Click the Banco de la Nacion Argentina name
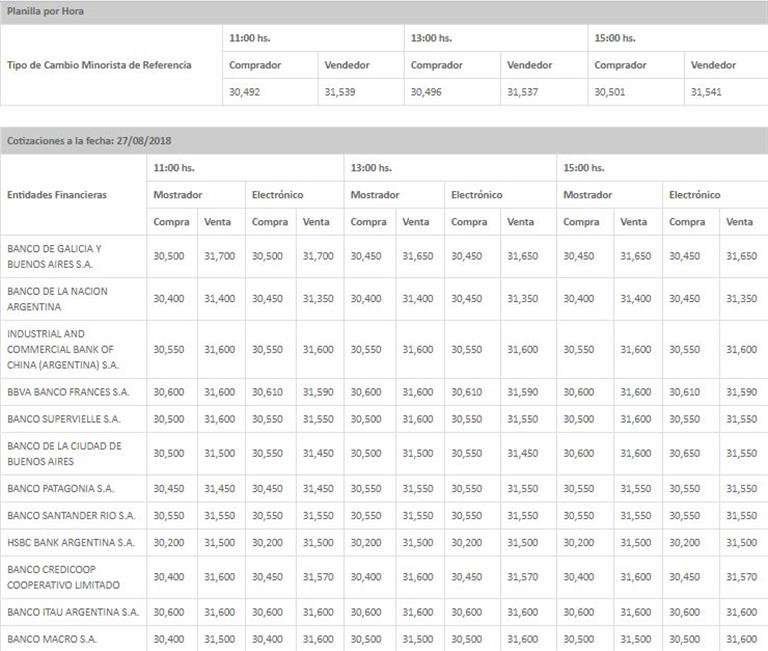Viewport: 768px width, 651px height. pyautogui.click(x=56, y=298)
